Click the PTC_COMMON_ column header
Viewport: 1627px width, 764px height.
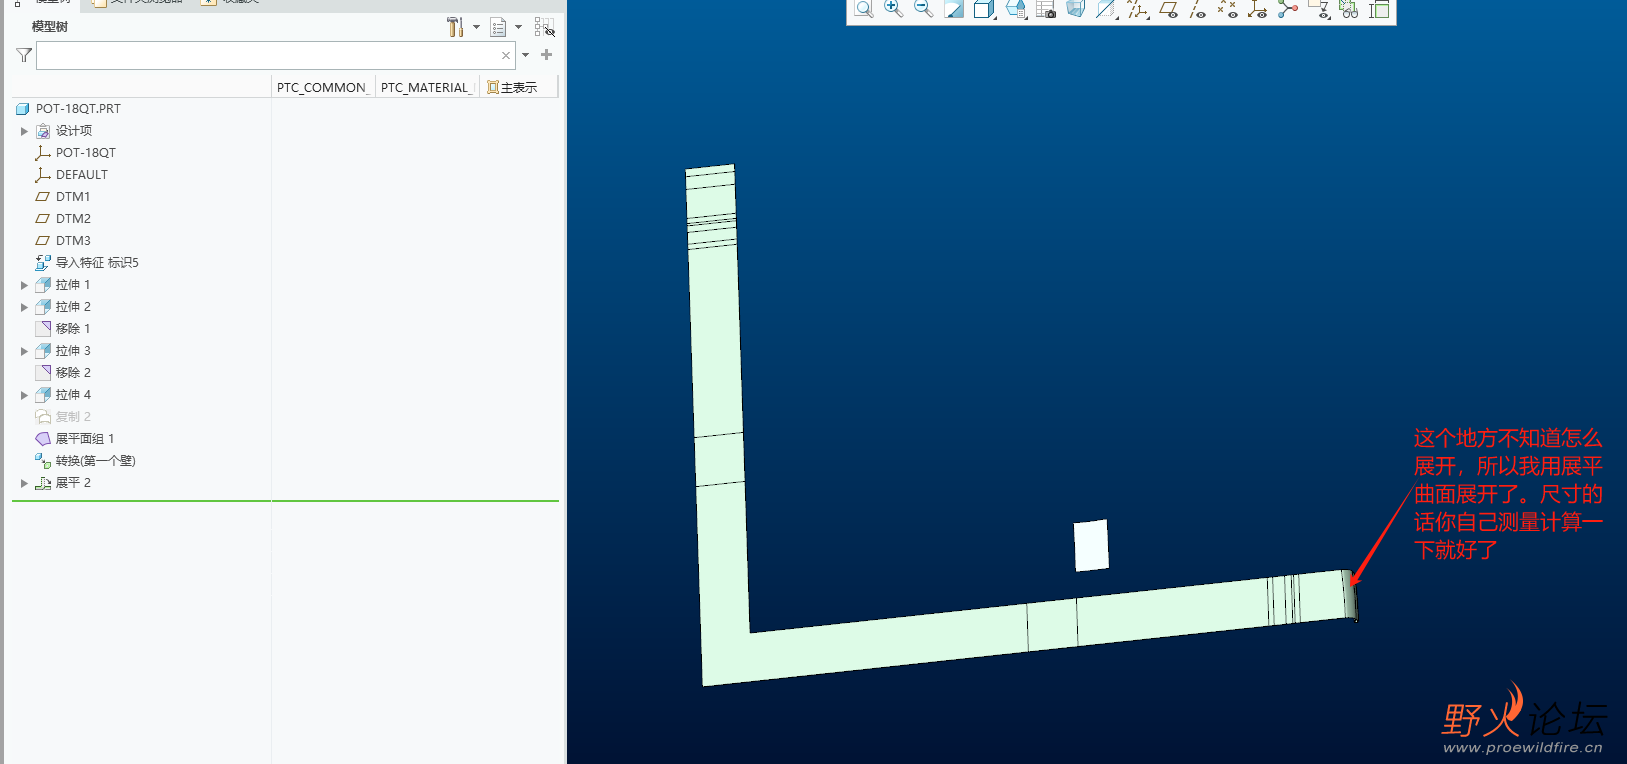[322, 87]
